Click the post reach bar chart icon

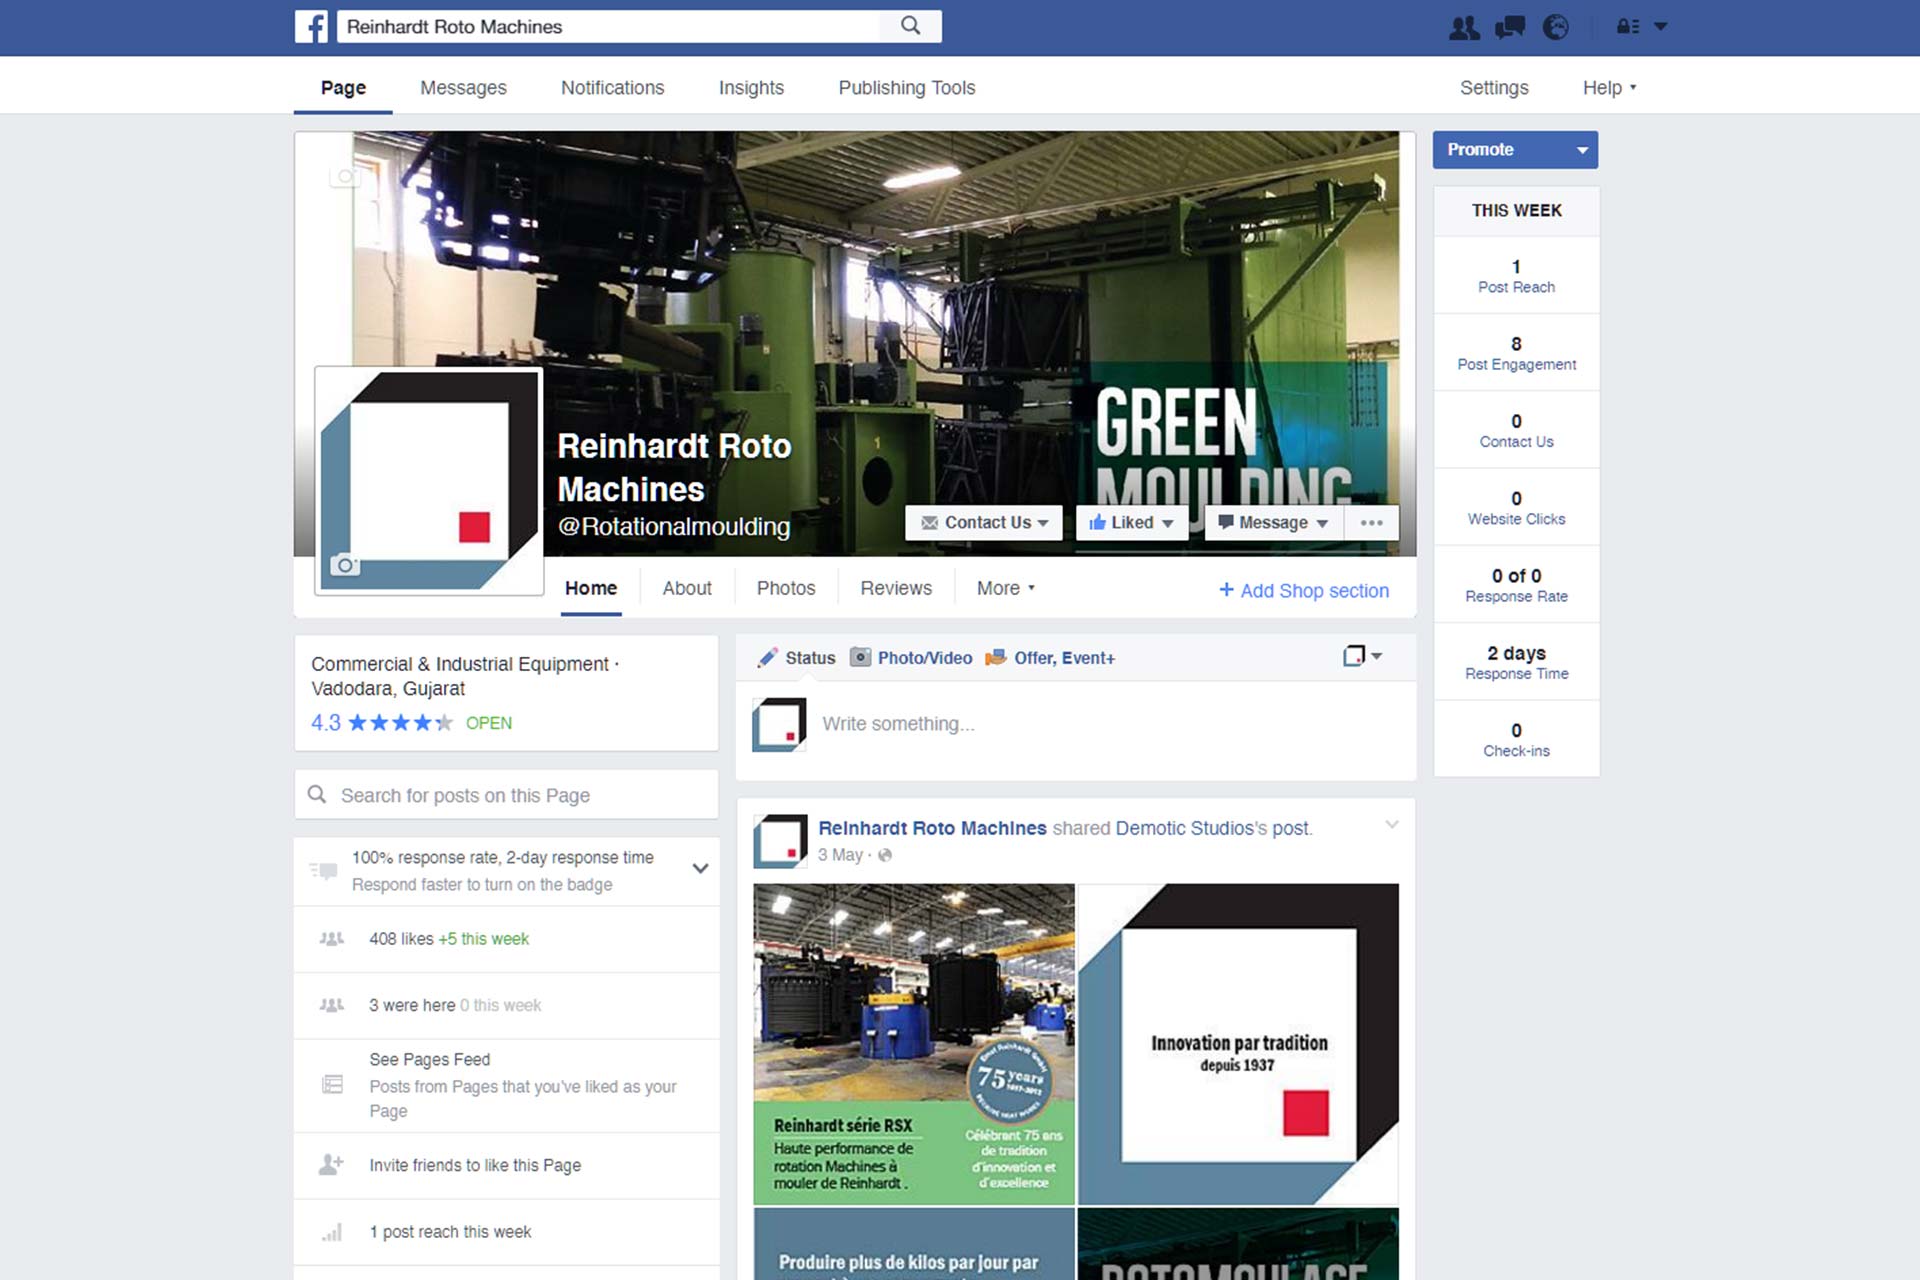click(332, 1232)
